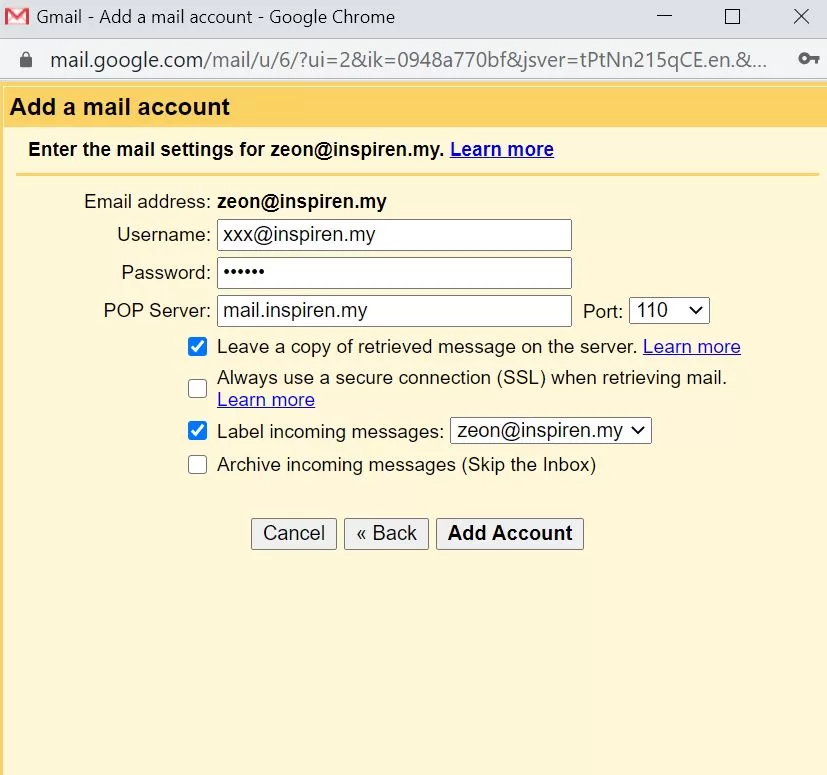The image size is (827, 775).
Task: Click the lock icon in address bar
Action: click(26, 60)
